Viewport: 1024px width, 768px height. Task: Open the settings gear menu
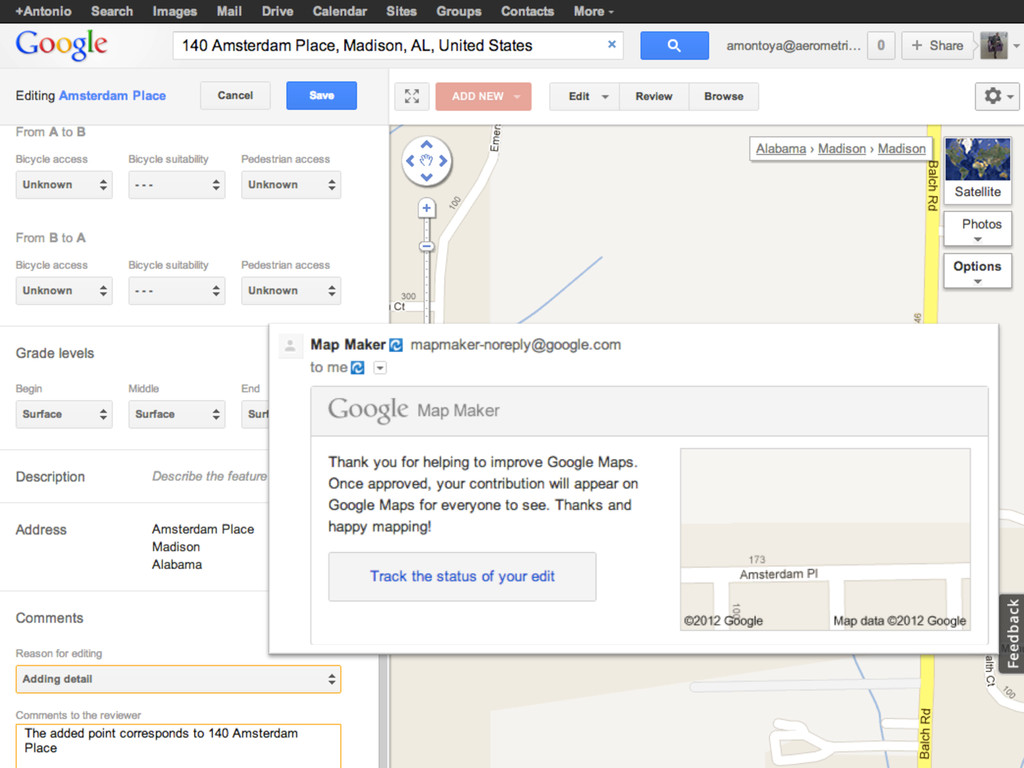pyautogui.click(x=997, y=96)
